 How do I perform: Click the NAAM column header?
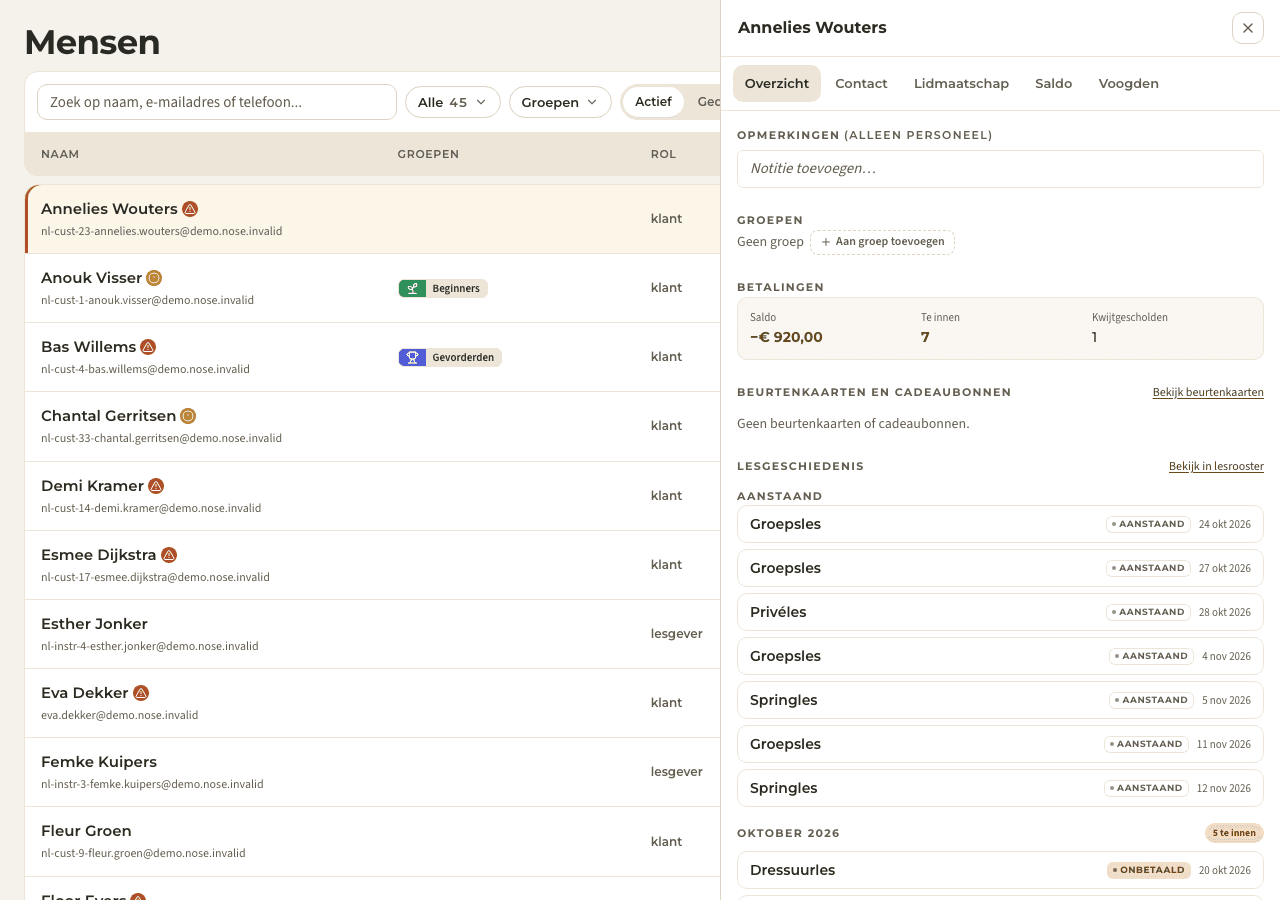(x=60, y=154)
